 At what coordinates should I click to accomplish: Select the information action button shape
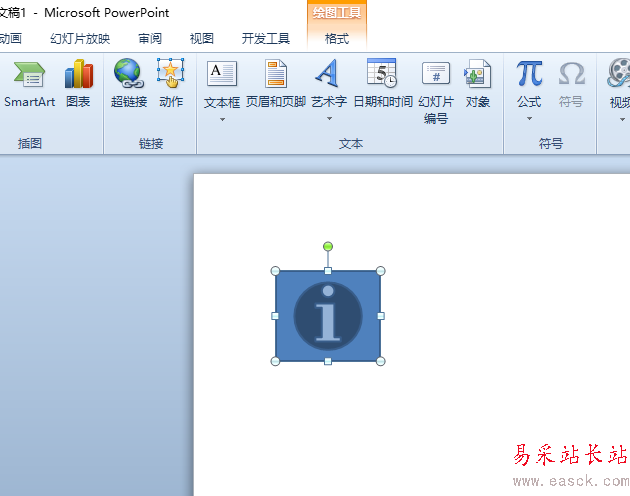(x=328, y=316)
